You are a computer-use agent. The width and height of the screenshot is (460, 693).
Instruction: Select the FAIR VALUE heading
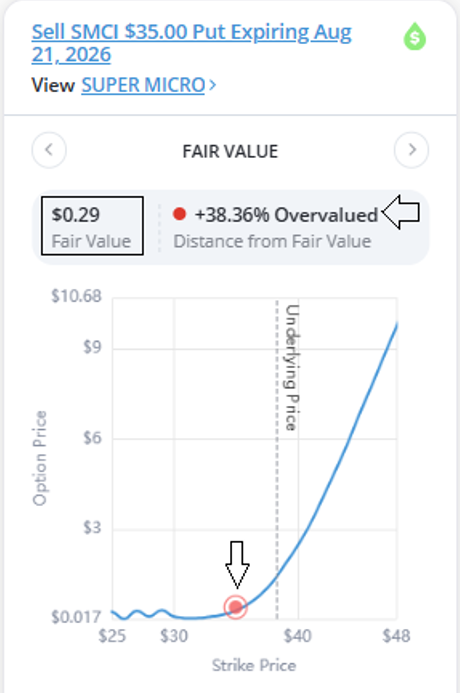pyautogui.click(x=230, y=152)
